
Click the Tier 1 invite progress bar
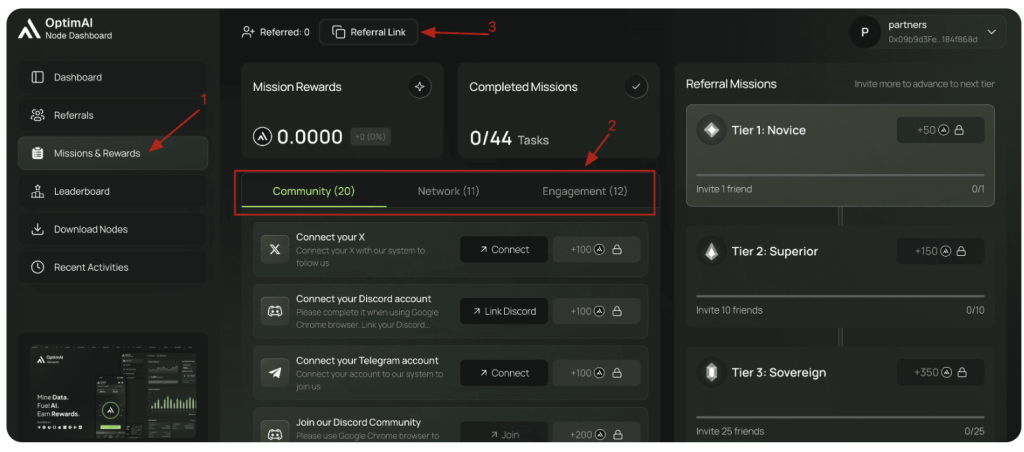point(839,175)
